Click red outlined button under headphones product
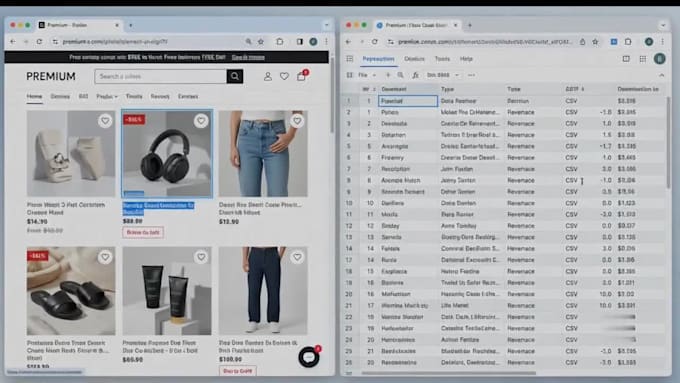Viewport: 680px width, 383px height. 143,232
